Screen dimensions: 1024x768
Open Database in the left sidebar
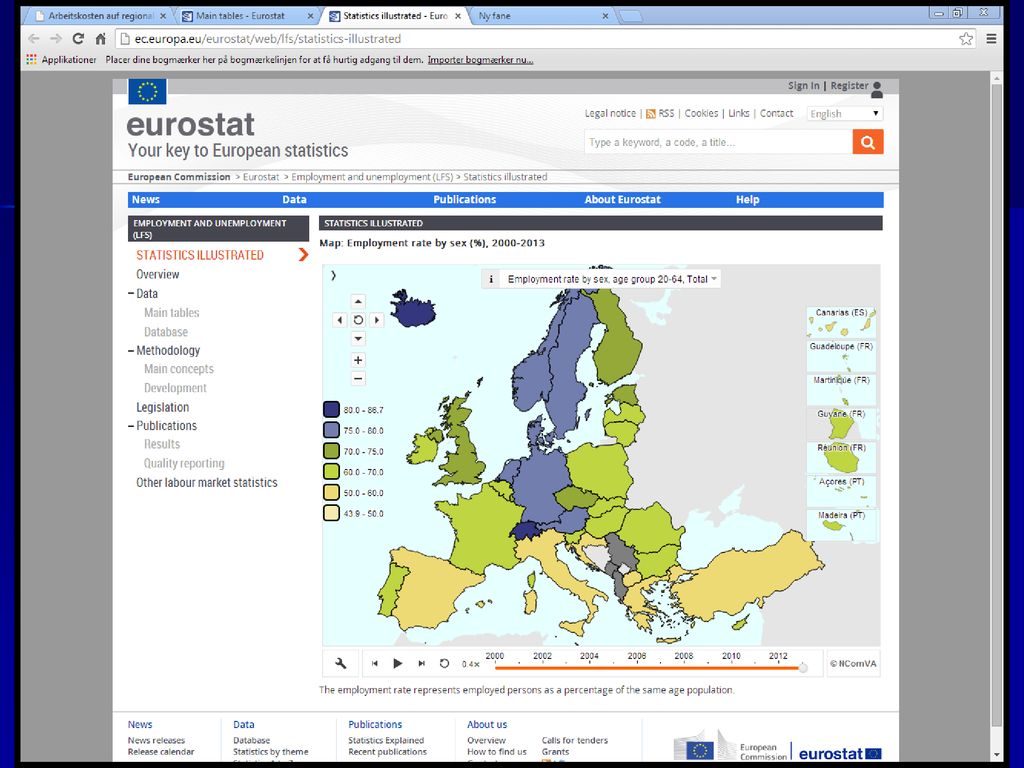point(166,332)
